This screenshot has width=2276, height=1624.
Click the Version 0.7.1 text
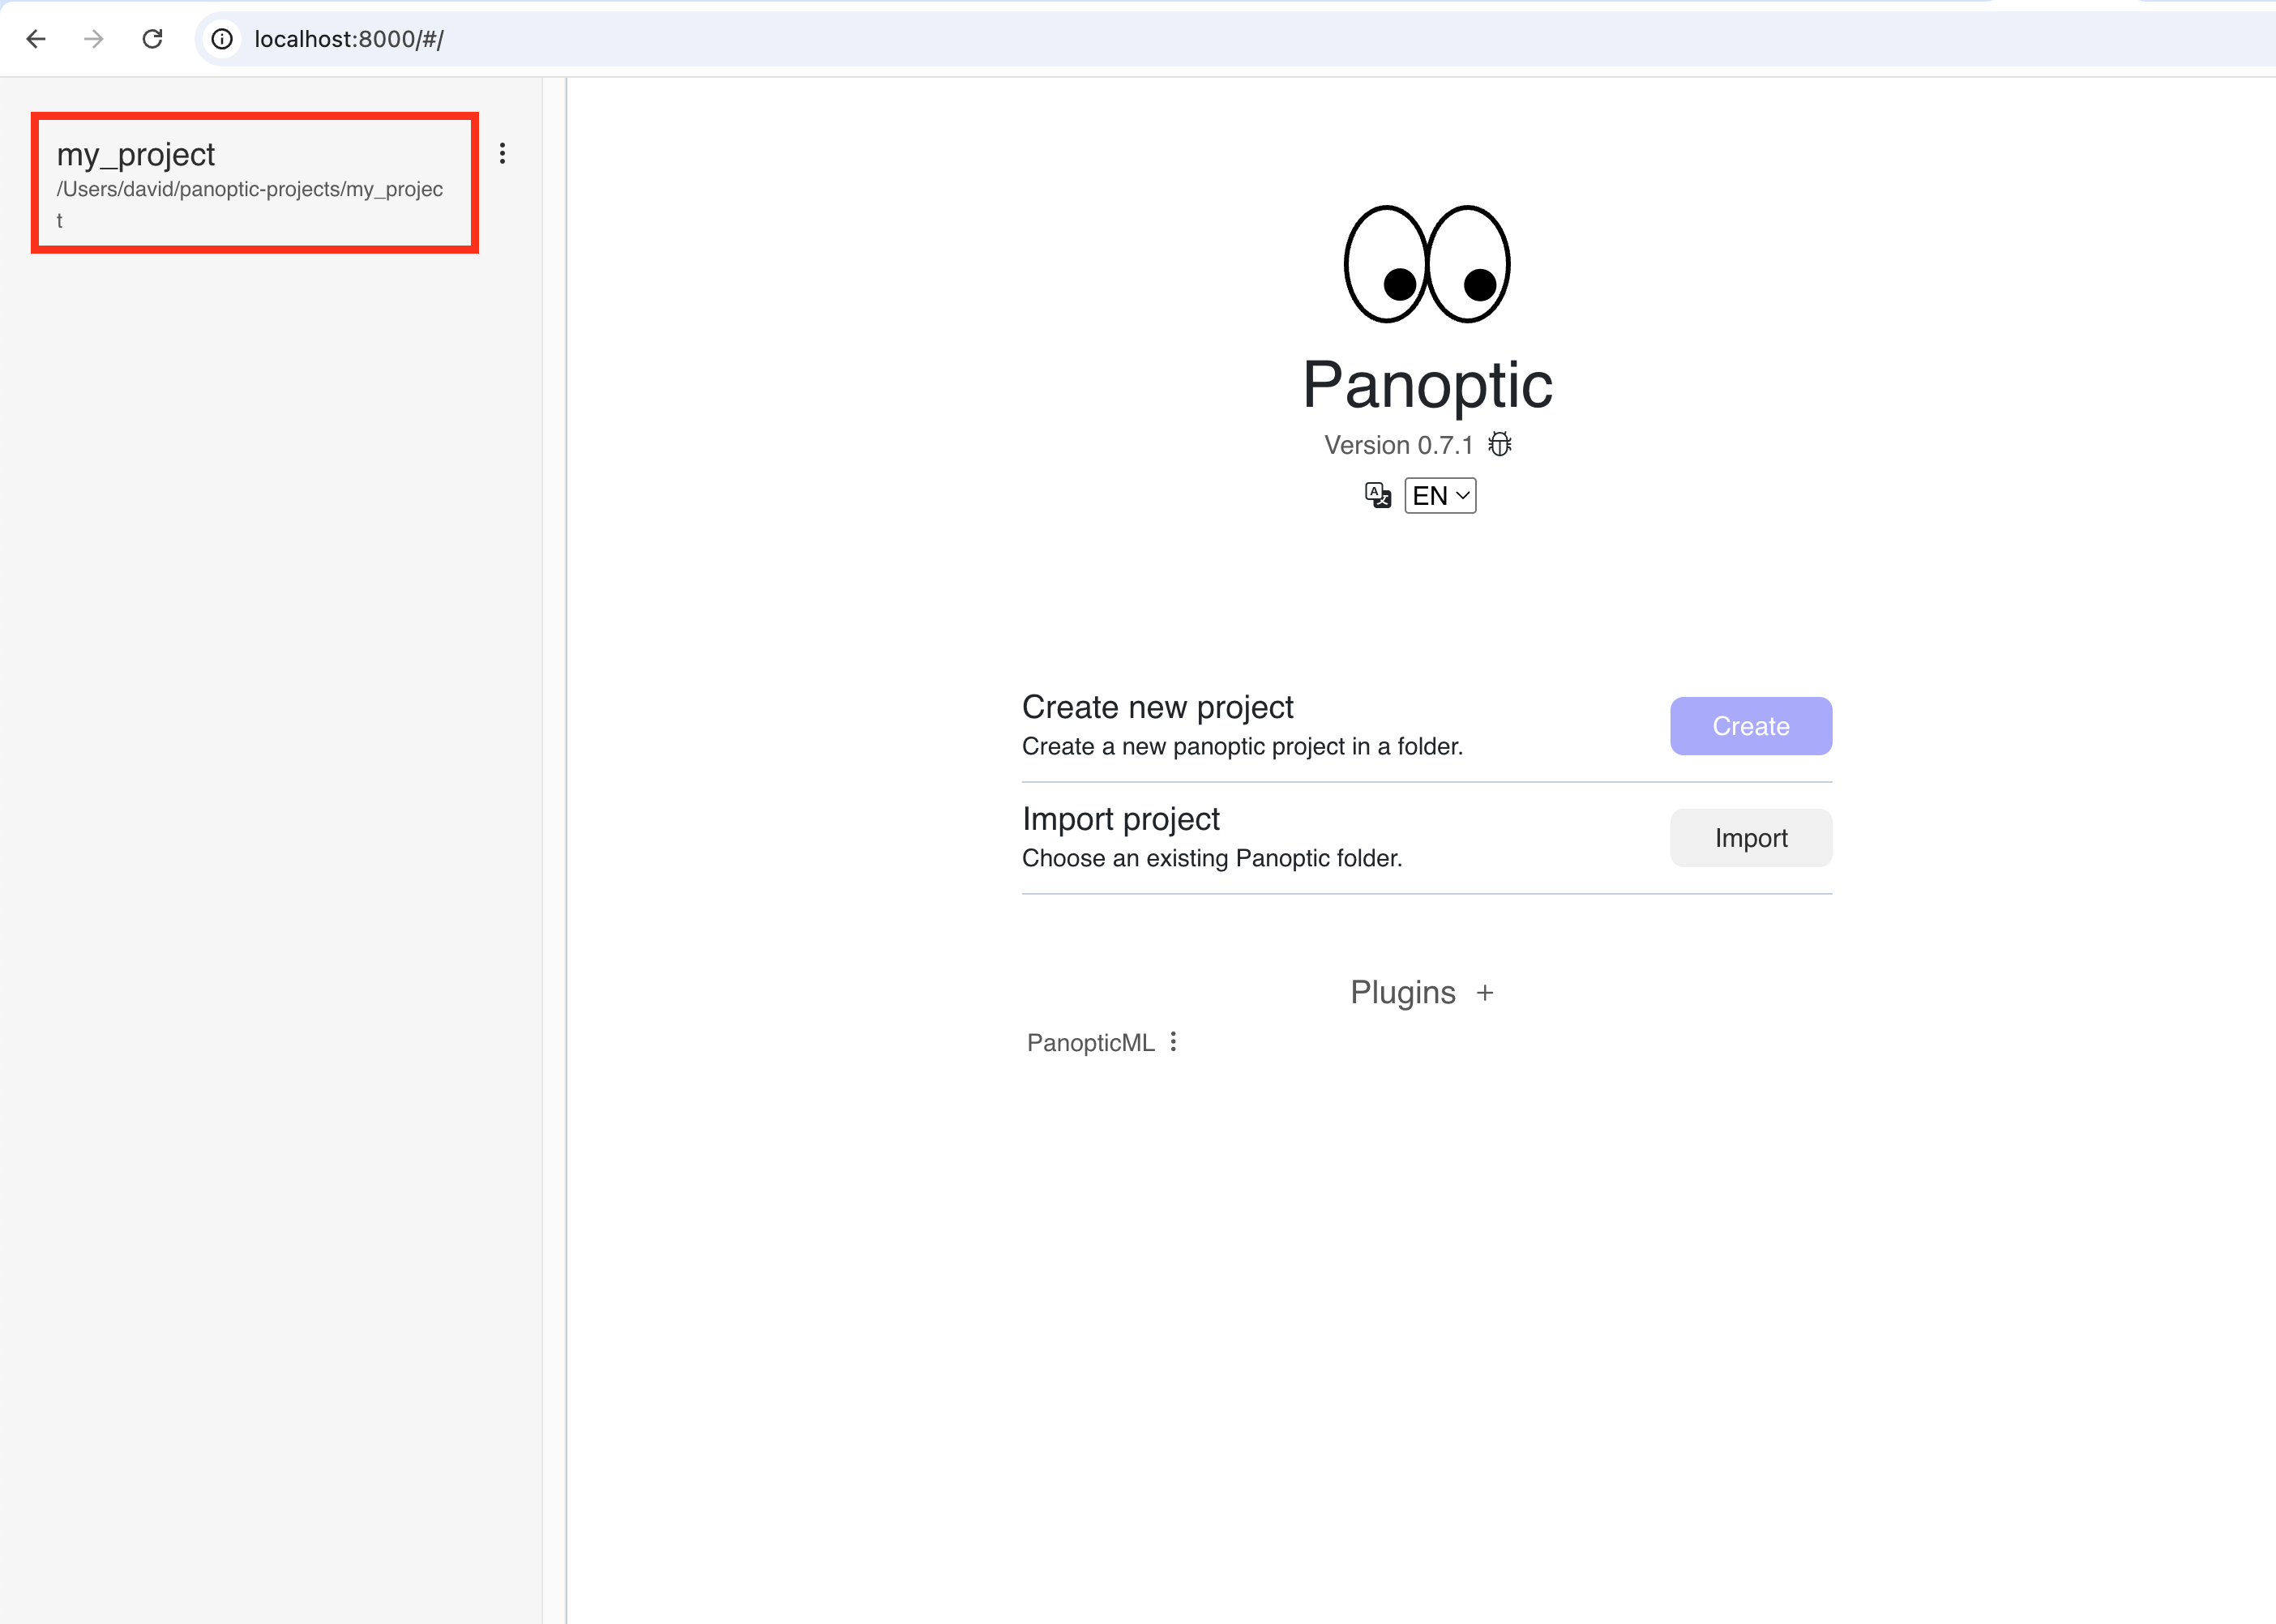(x=1398, y=445)
